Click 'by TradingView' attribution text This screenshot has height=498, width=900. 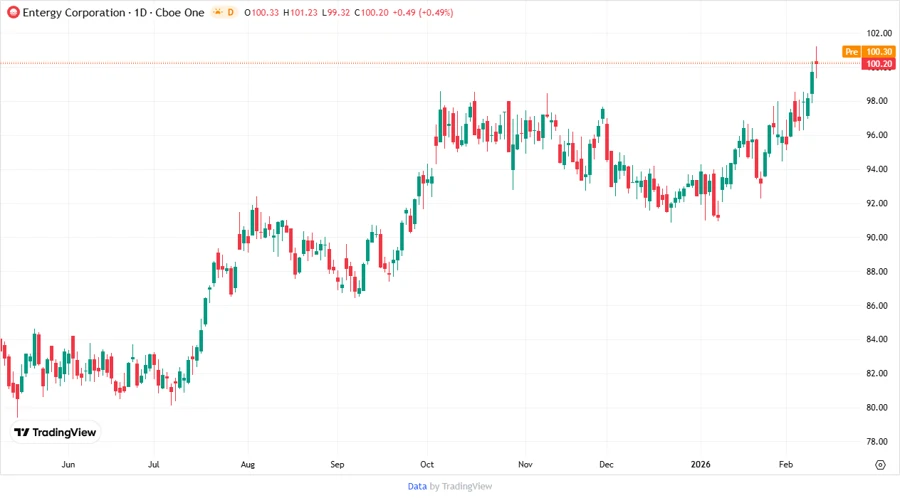(461, 487)
